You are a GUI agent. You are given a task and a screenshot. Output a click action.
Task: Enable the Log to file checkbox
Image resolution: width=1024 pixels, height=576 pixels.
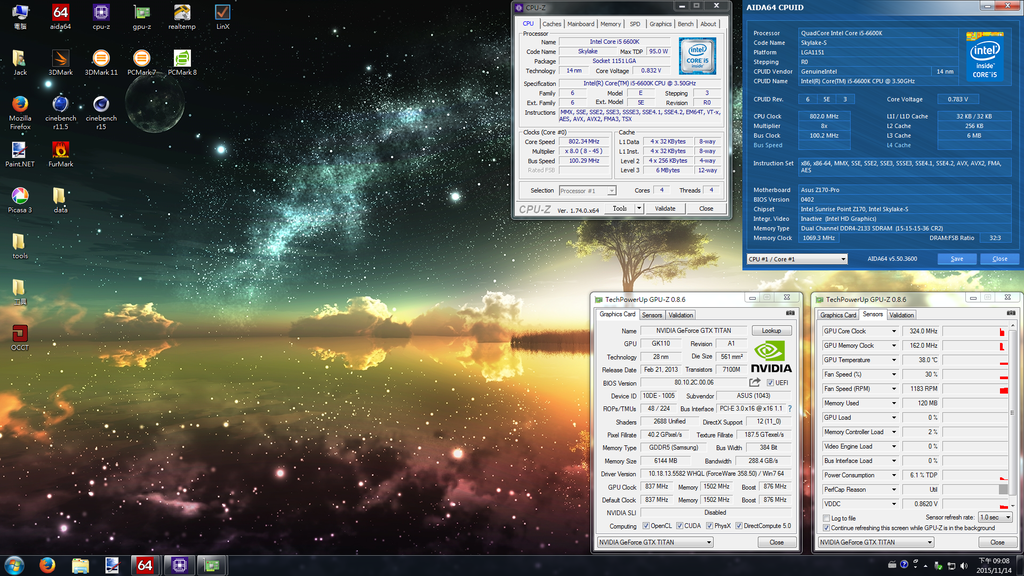tap(826, 518)
